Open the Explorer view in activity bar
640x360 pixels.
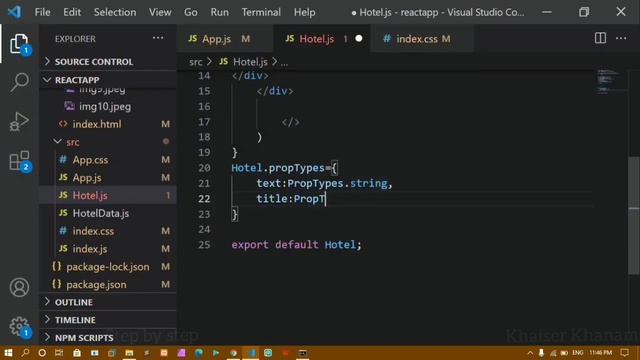[19, 44]
